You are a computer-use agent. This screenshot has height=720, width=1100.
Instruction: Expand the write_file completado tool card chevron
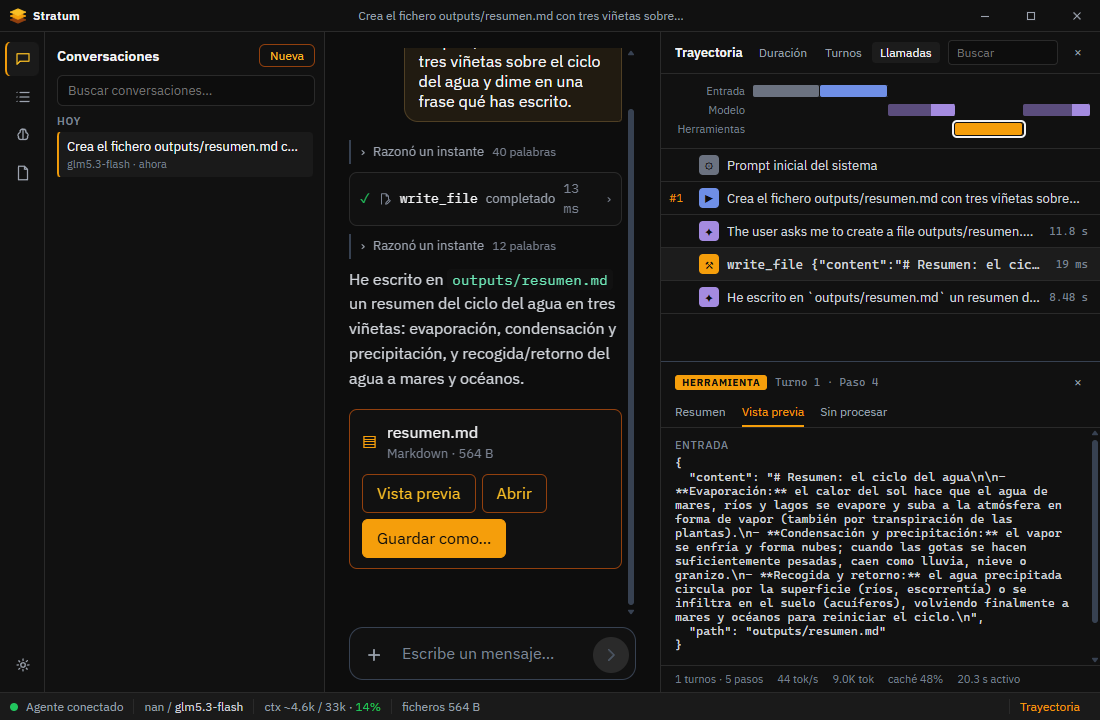608,199
